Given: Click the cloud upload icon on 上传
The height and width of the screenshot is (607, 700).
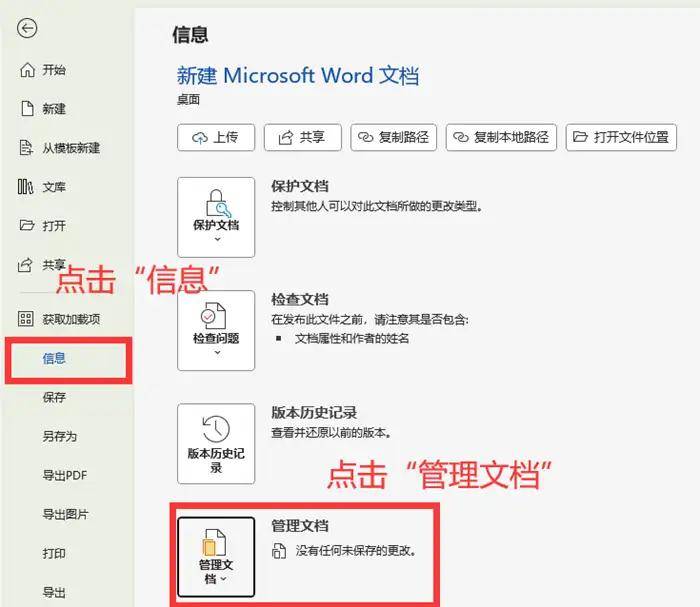Looking at the screenshot, I should (x=200, y=137).
